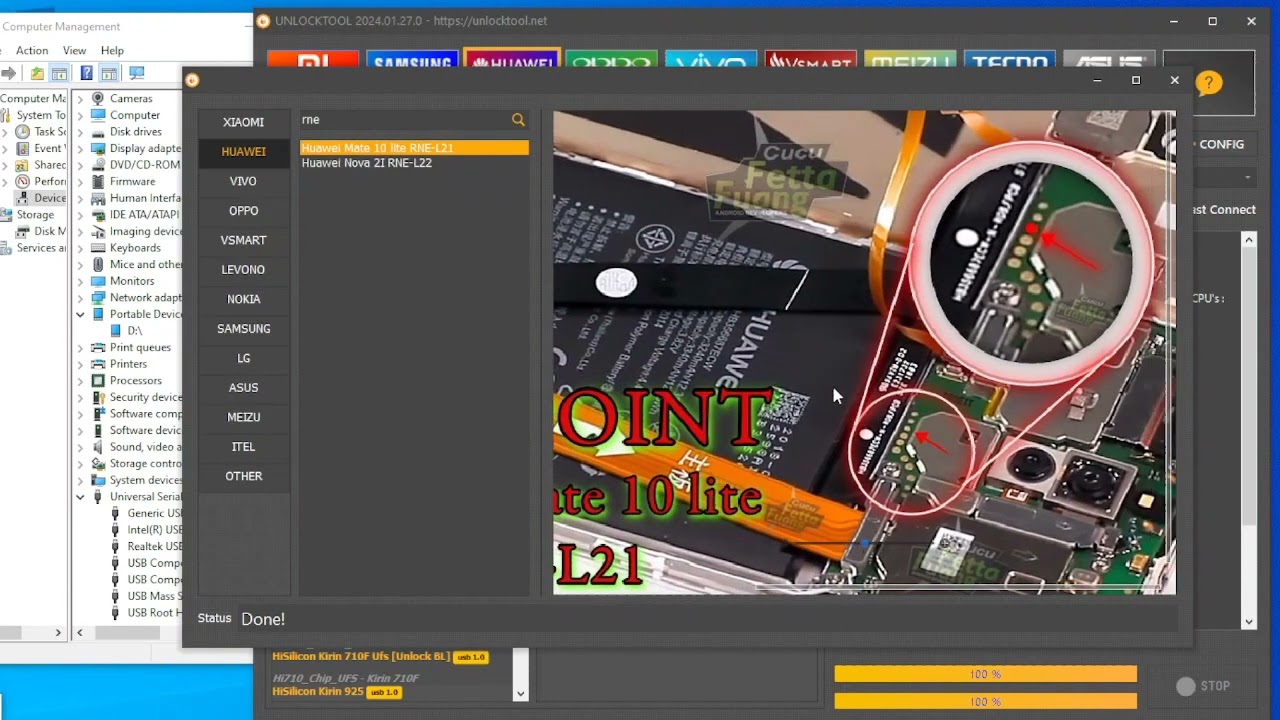Select the D:\ portable device entry
The width and height of the screenshot is (1280, 720).
(135, 330)
